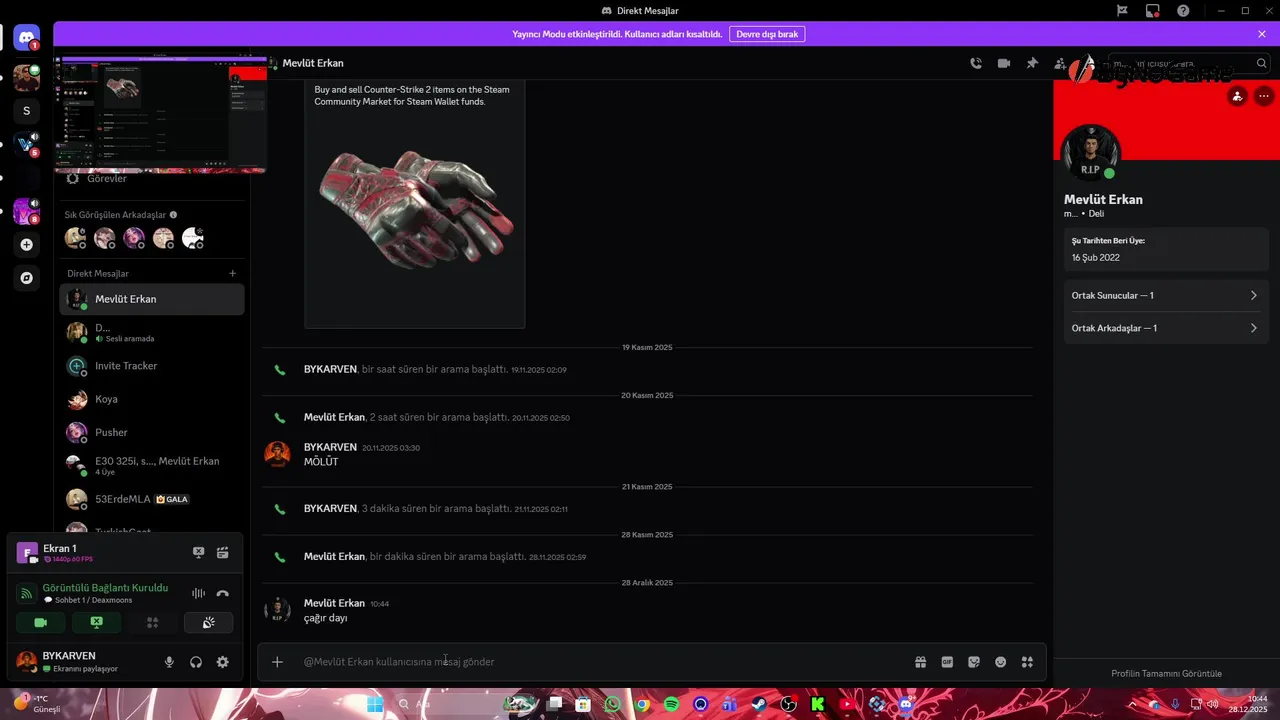Click Mevlüt Erkan name in profile panel

pyautogui.click(x=1103, y=199)
